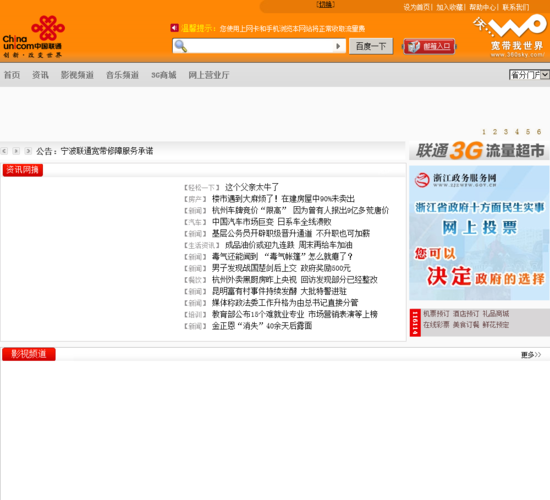Click the 设为首页 top link
Viewport: 550px width, 500px height.
[416, 7]
